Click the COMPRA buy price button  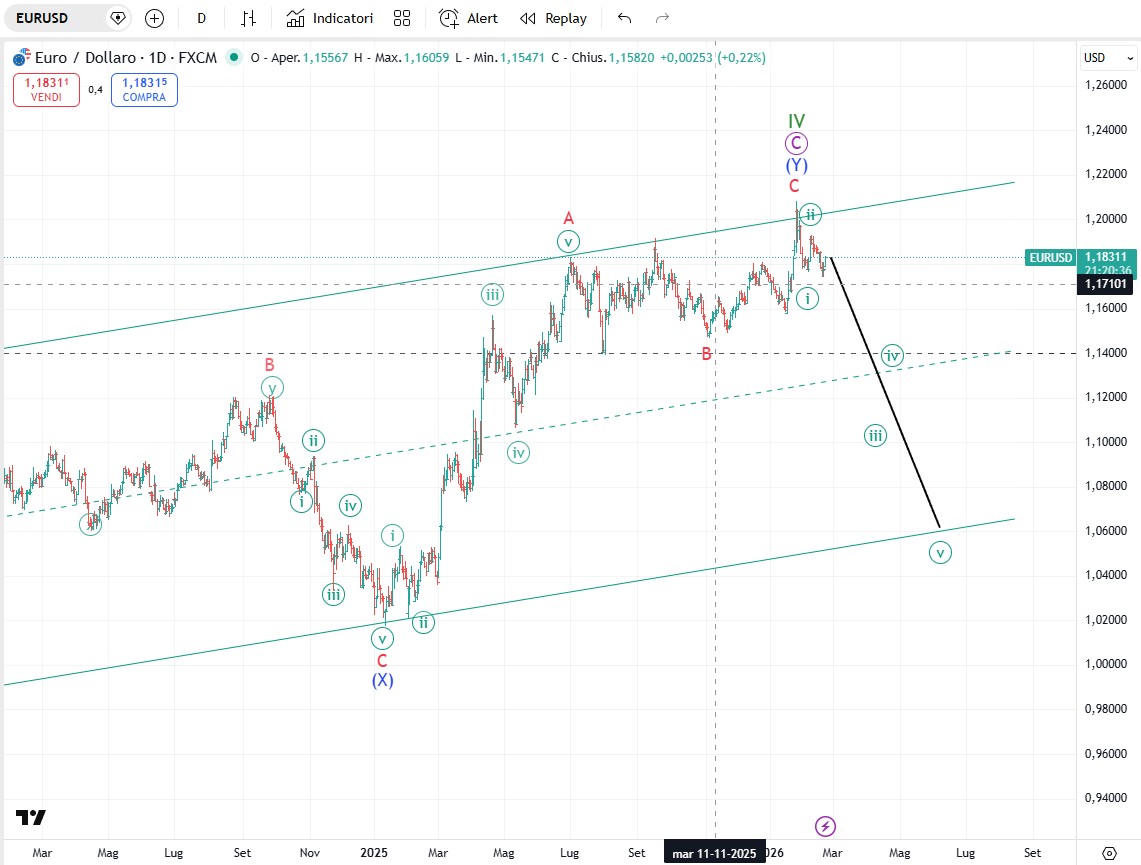click(x=144, y=89)
